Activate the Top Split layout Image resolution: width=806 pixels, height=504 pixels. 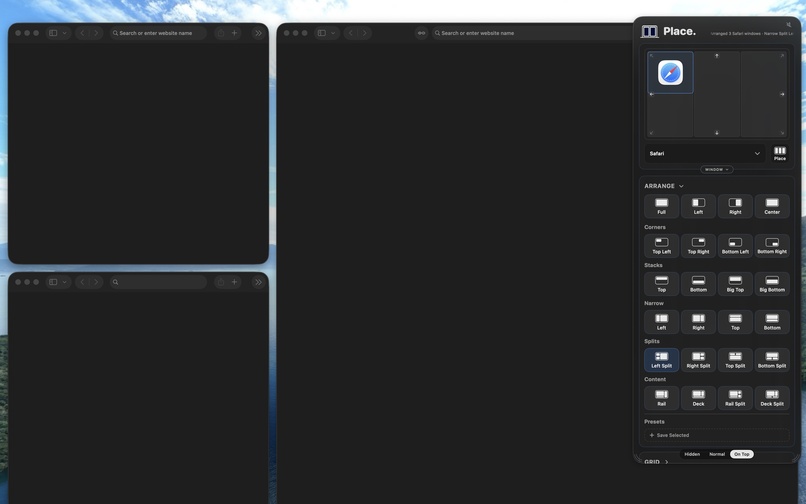(735, 360)
